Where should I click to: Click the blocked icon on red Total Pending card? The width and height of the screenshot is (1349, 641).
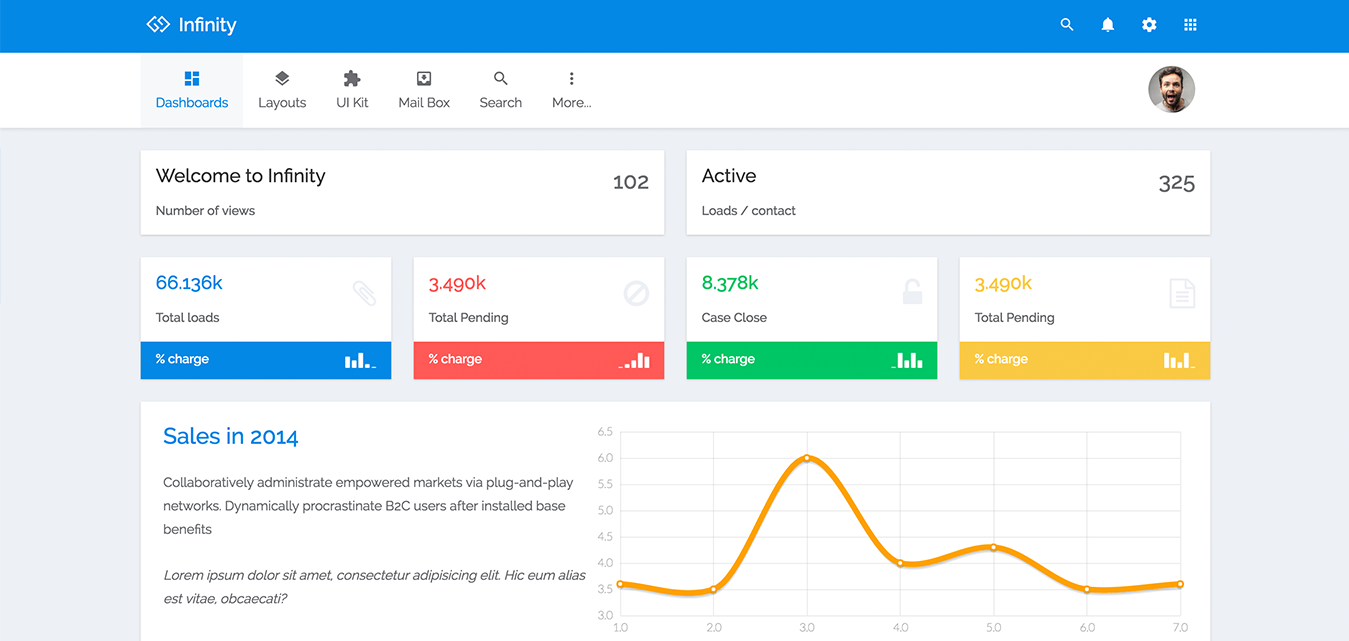pyautogui.click(x=636, y=293)
